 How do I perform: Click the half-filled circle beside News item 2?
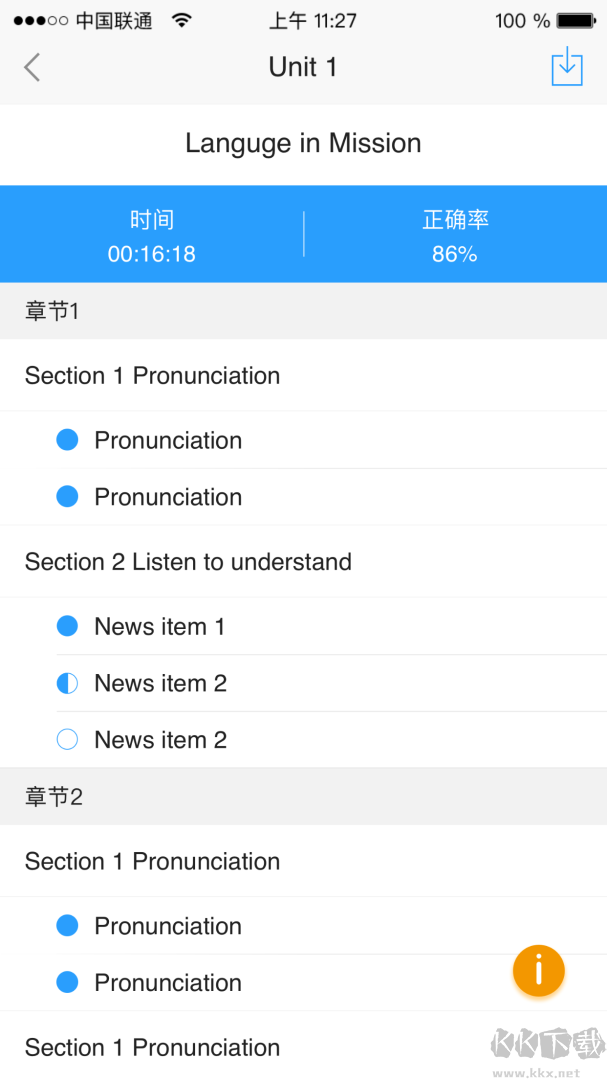point(67,683)
